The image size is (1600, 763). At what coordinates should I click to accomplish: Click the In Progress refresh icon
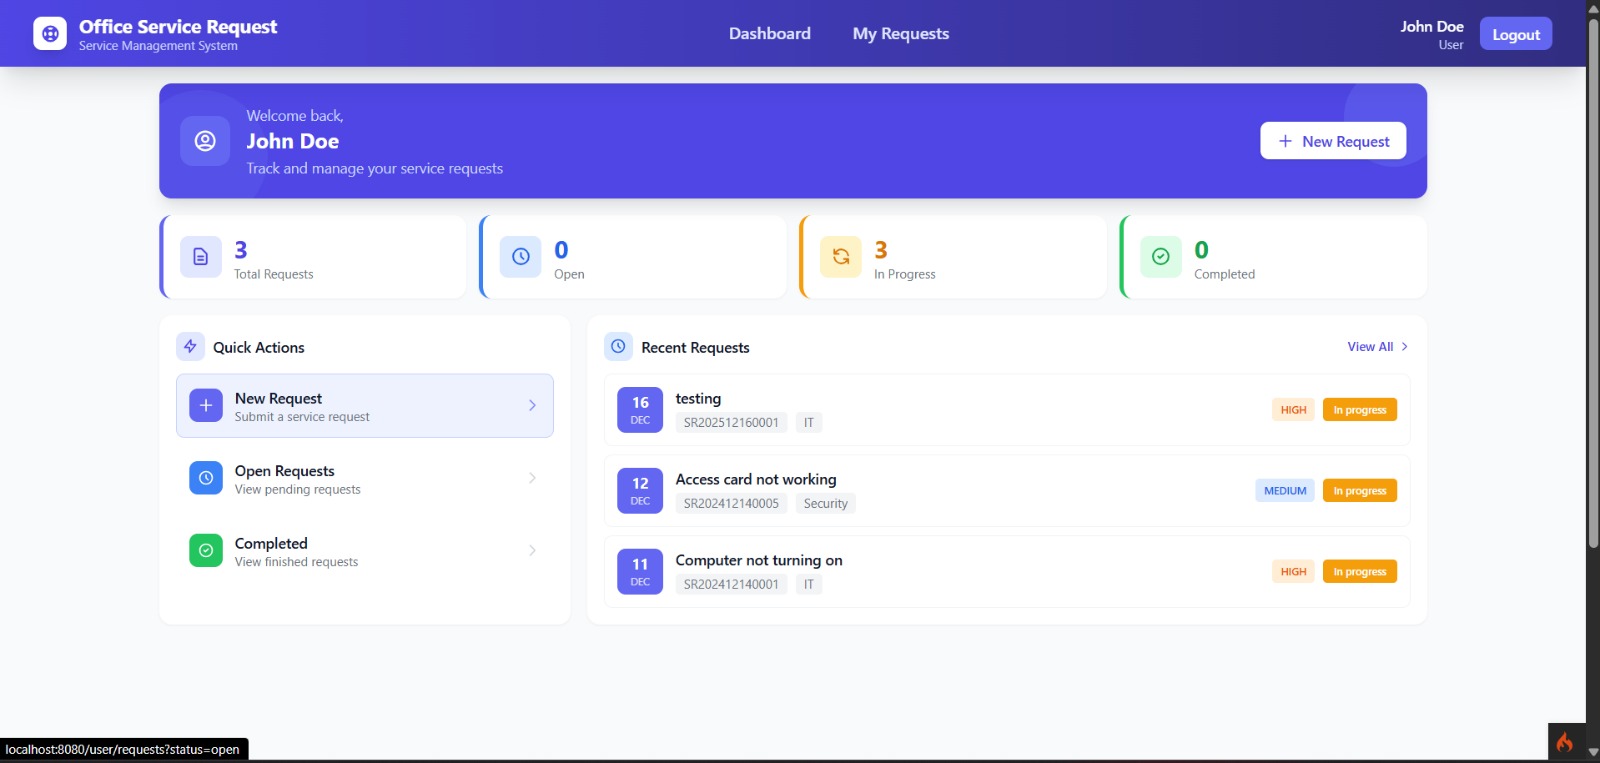pyautogui.click(x=841, y=257)
